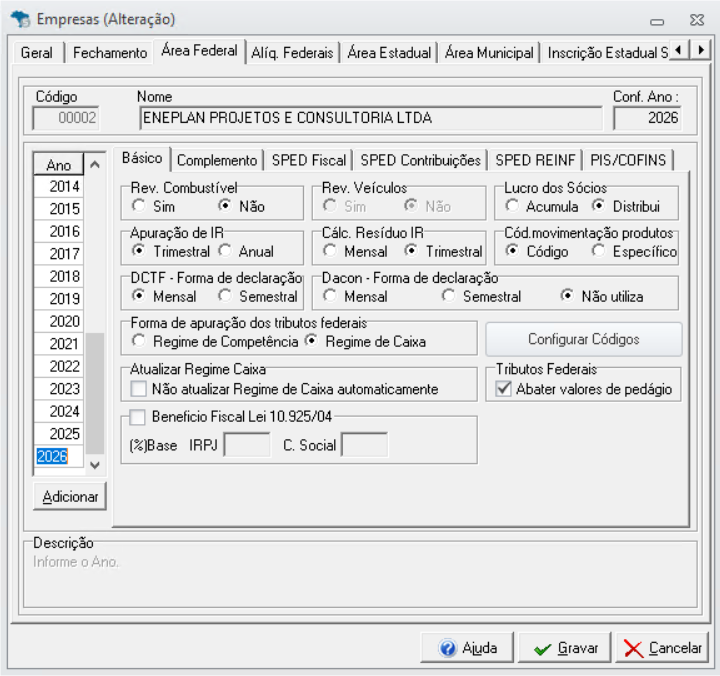Click the Conf. Ano field
720x676 pixels.
click(647, 118)
